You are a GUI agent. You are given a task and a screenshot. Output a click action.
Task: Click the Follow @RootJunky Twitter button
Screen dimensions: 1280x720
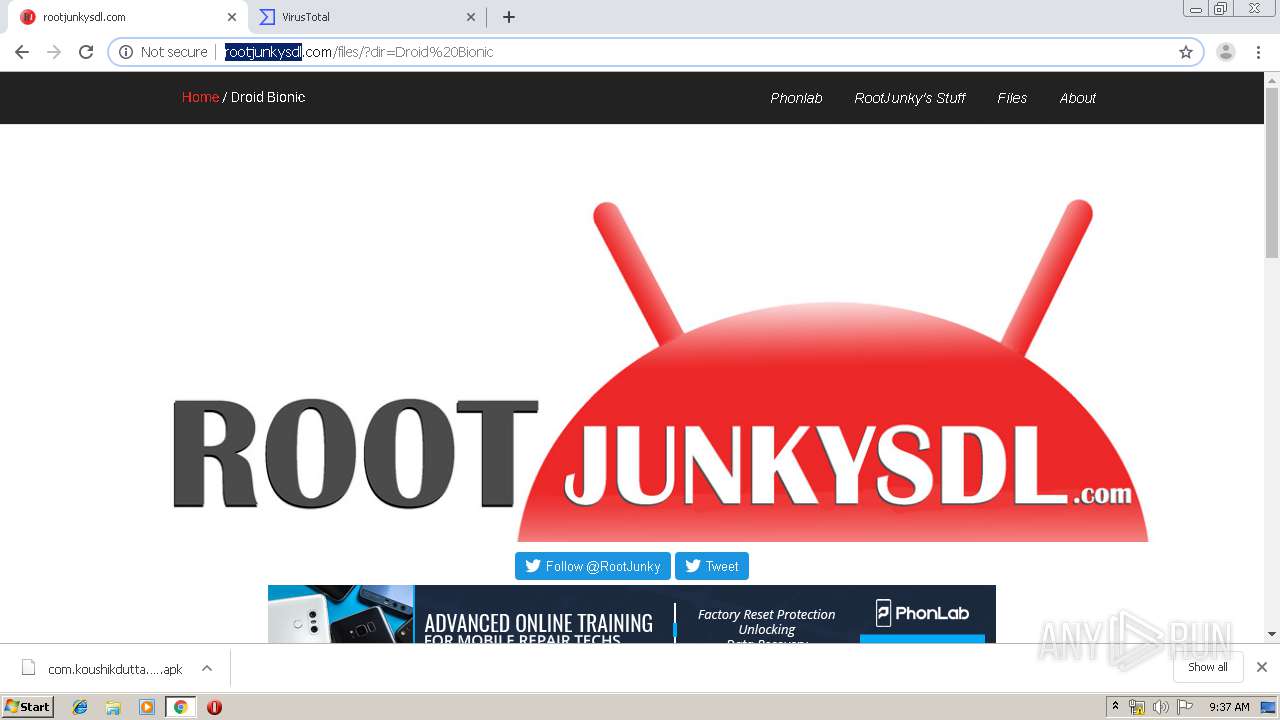coord(593,566)
